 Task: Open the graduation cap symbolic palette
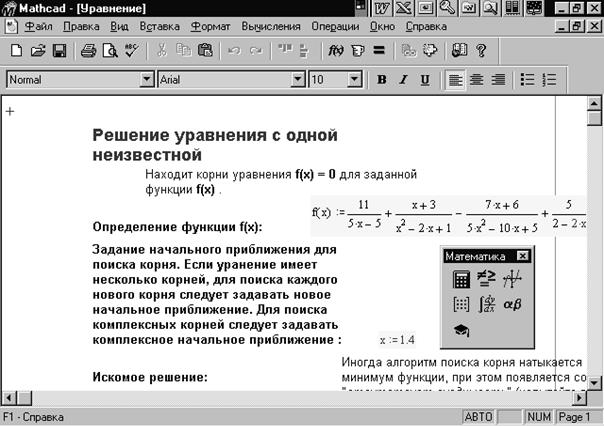click(x=461, y=330)
